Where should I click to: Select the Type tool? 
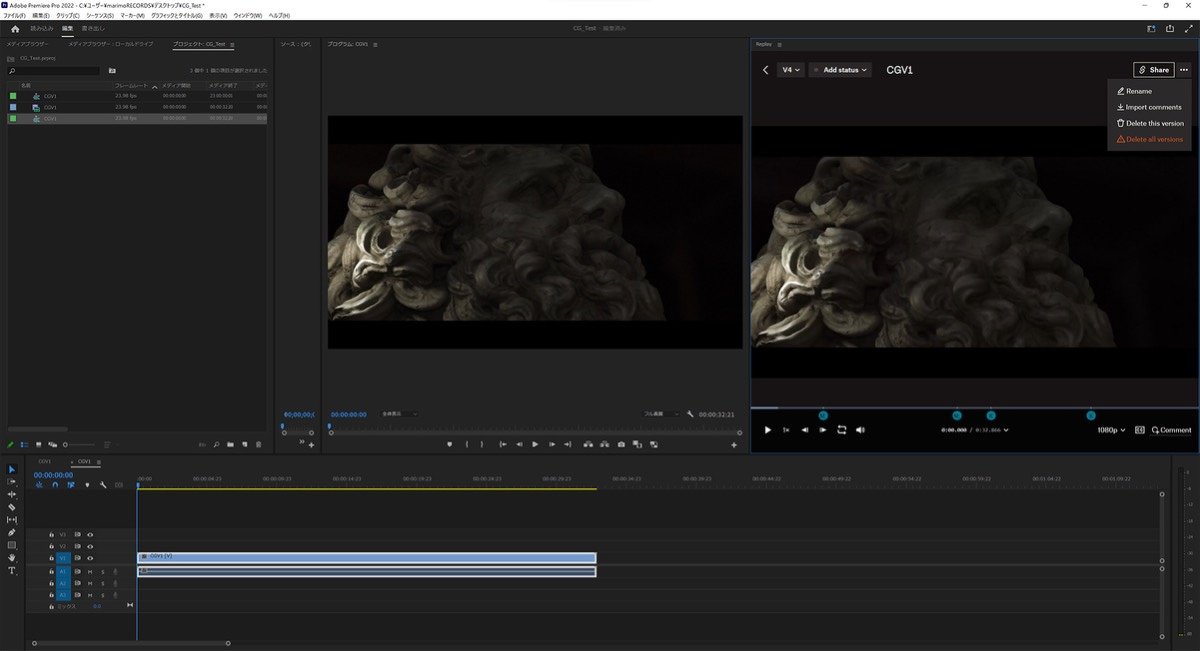(x=12, y=570)
